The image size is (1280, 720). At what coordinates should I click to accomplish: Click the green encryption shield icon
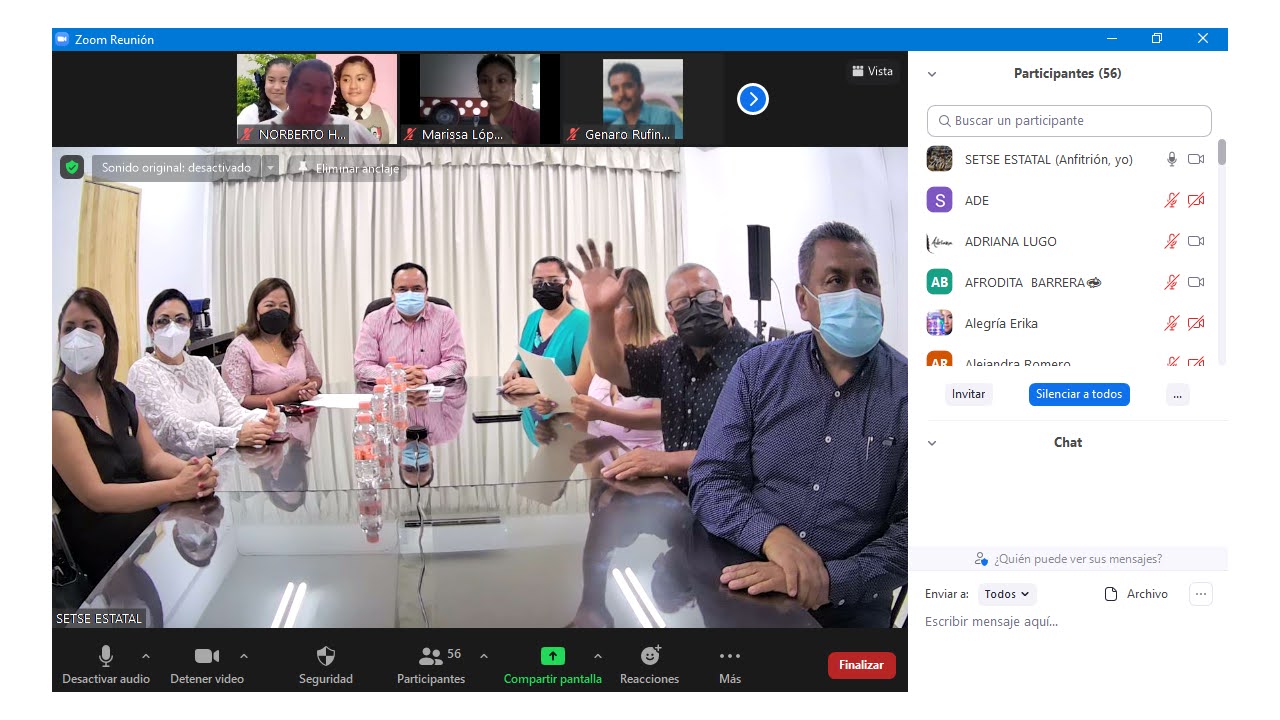71,167
